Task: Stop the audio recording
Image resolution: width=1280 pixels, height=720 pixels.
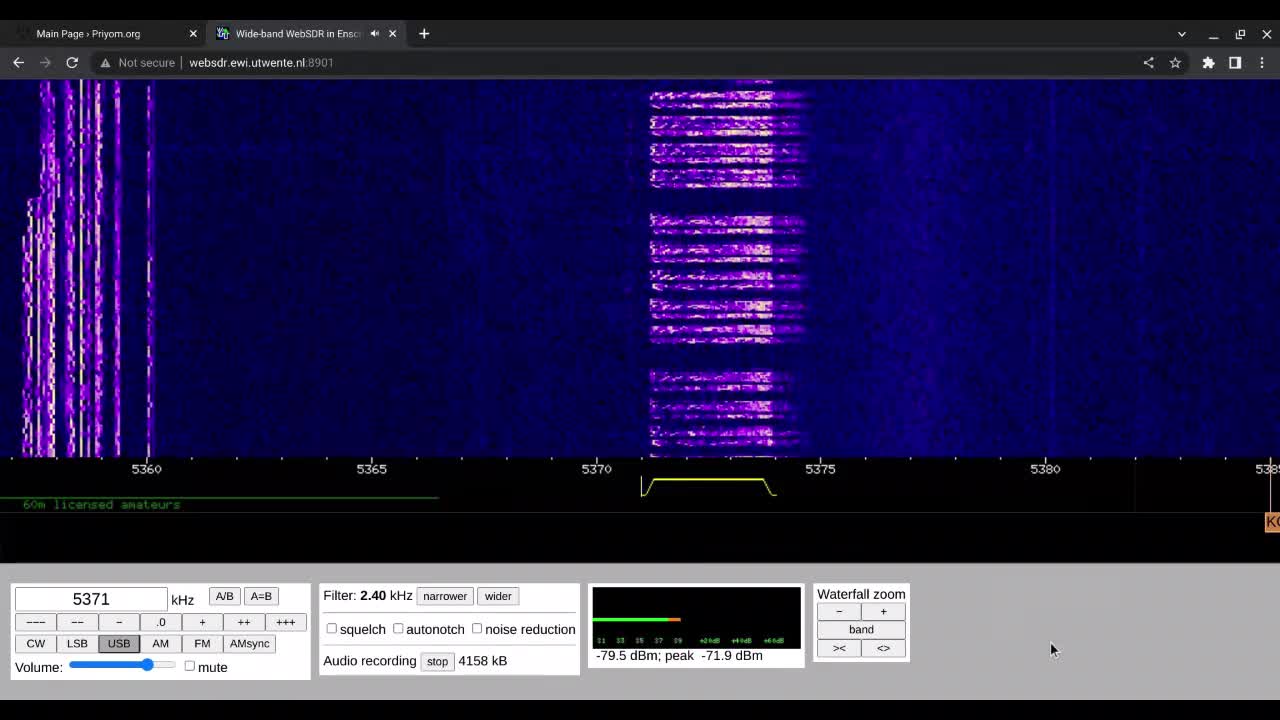Action: click(437, 661)
